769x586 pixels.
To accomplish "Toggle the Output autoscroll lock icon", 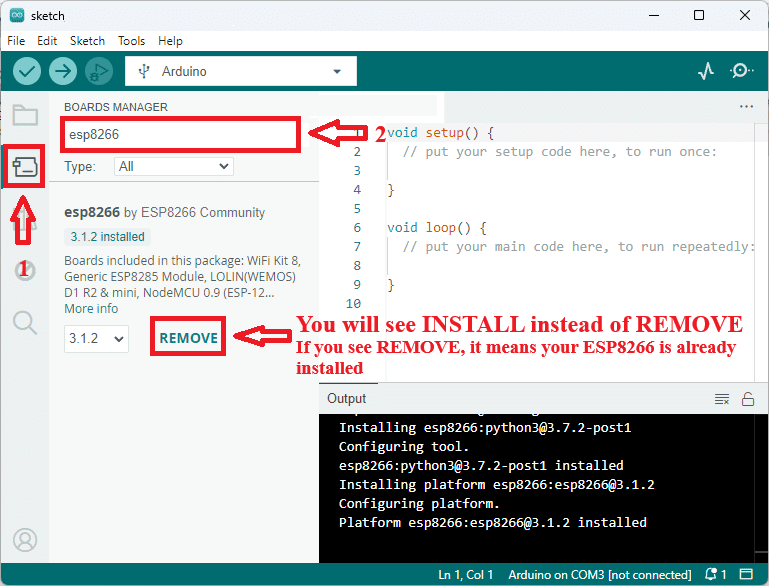I will pyautogui.click(x=747, y=399).
